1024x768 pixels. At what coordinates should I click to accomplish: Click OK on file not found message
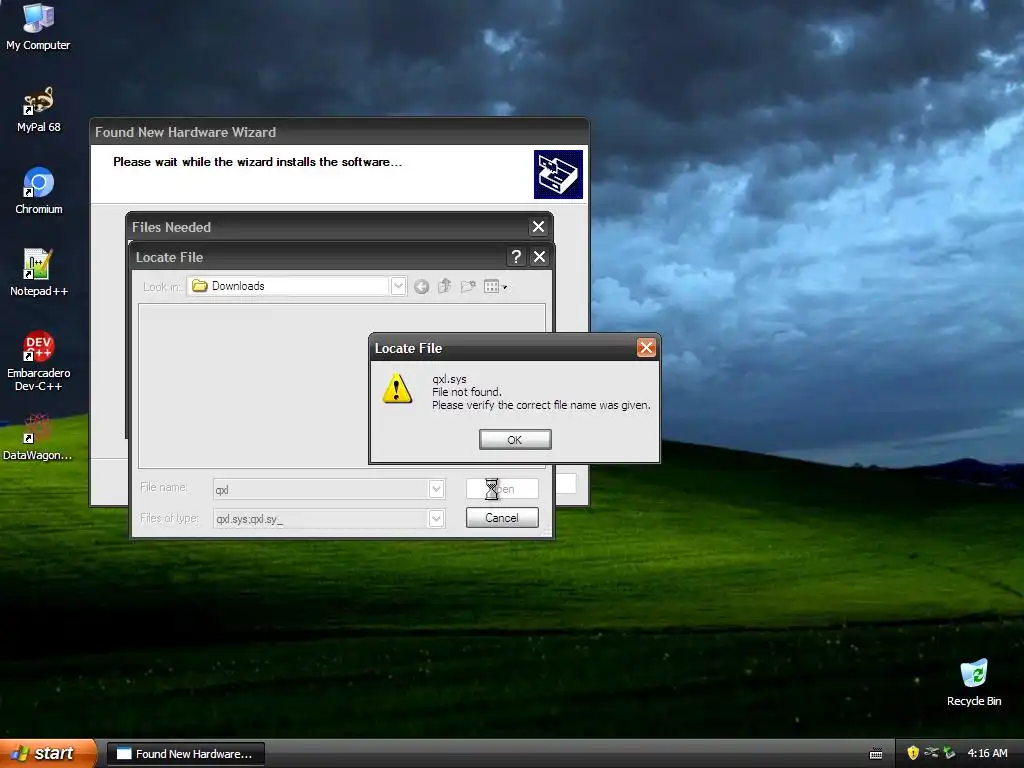[x=515, y=440]
